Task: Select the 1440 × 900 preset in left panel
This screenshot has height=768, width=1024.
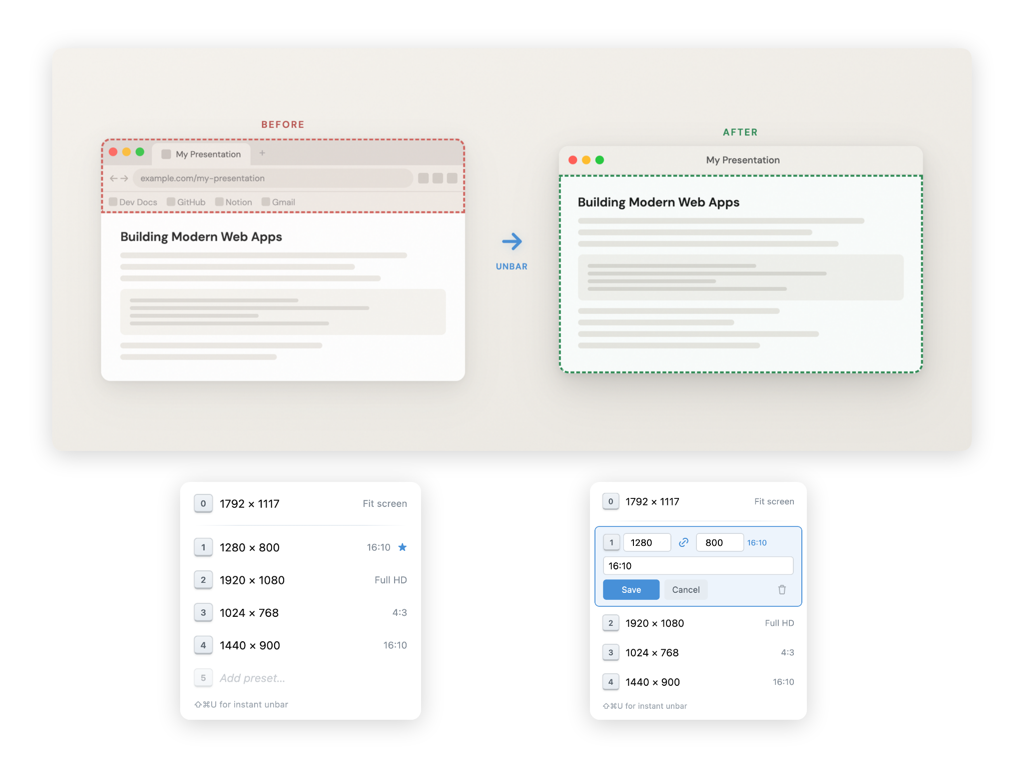Action: pos(300,645)
